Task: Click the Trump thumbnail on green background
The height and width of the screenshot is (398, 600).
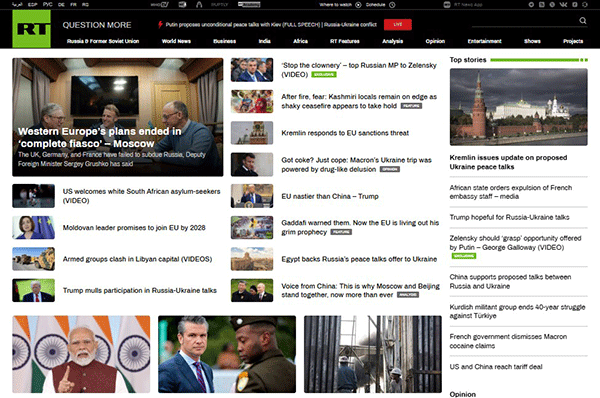Action: (x=33, y=290)
